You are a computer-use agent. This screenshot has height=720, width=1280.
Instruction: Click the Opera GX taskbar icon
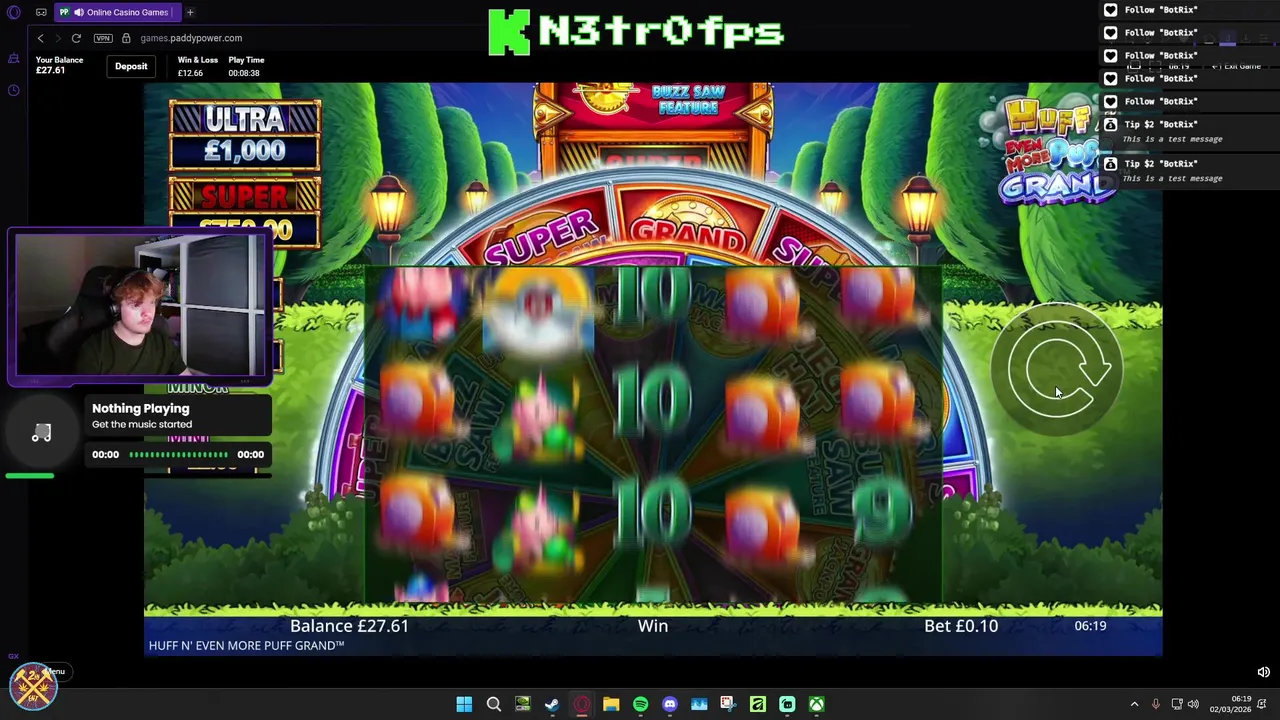(581, 705)
